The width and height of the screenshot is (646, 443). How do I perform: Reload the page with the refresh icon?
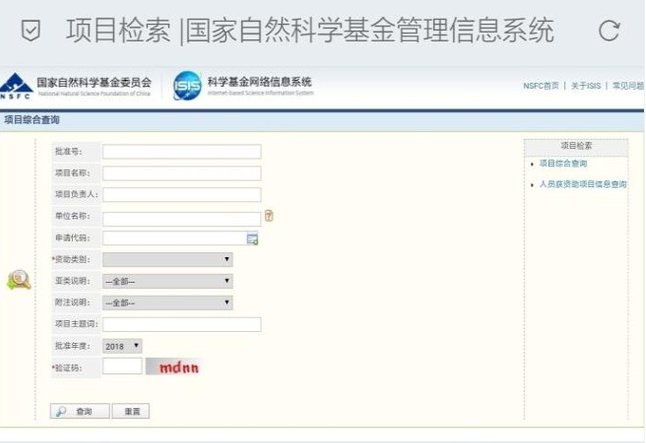(609, 31)
